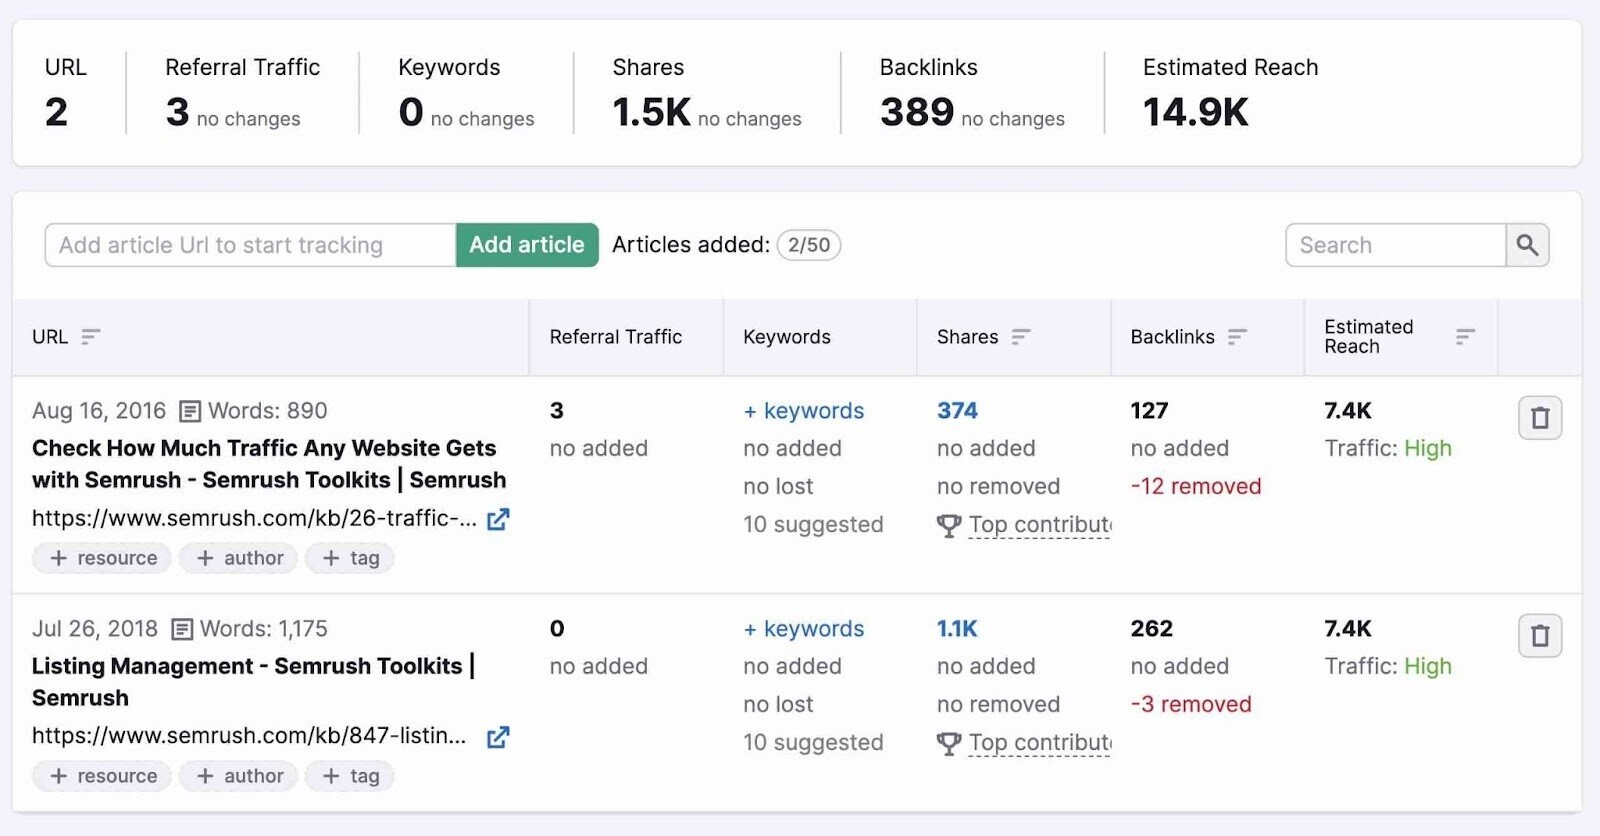Screen dimensions: 1600x836
Task: Open Check How Much Traffic article title
Action: point(269,464)
